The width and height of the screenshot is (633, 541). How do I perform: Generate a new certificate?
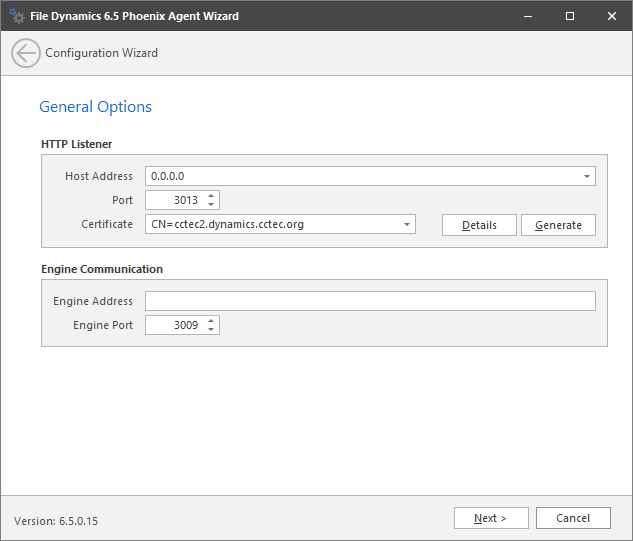(x=558, y=225)
